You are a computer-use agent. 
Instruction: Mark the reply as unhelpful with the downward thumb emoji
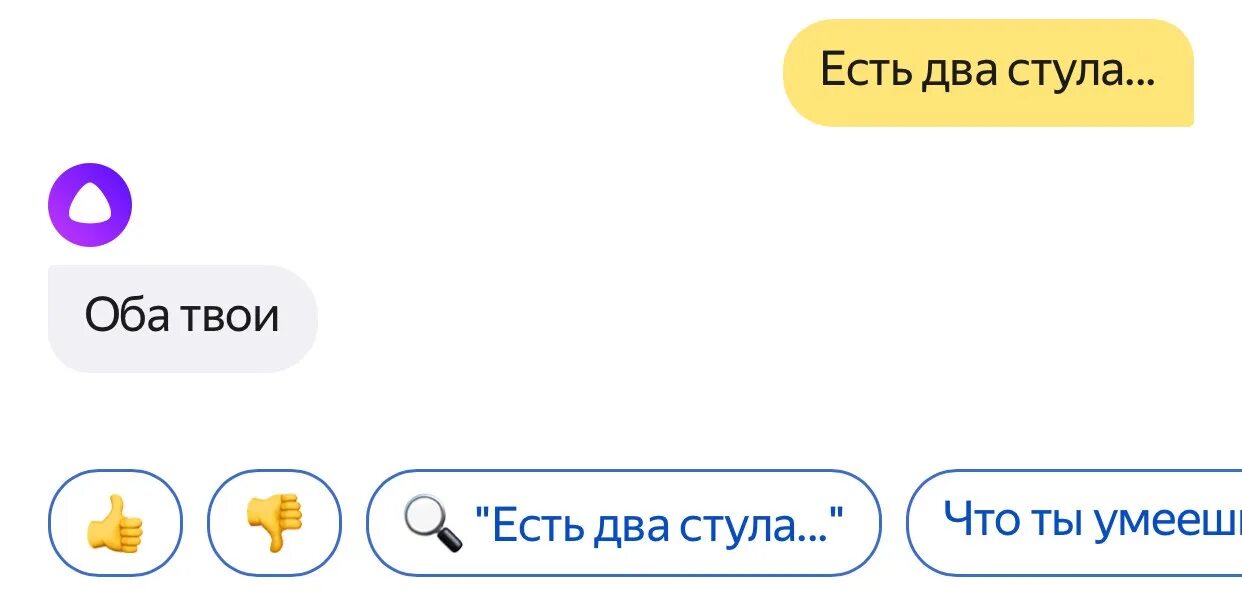pyautogui.click(x=274, y=524)
